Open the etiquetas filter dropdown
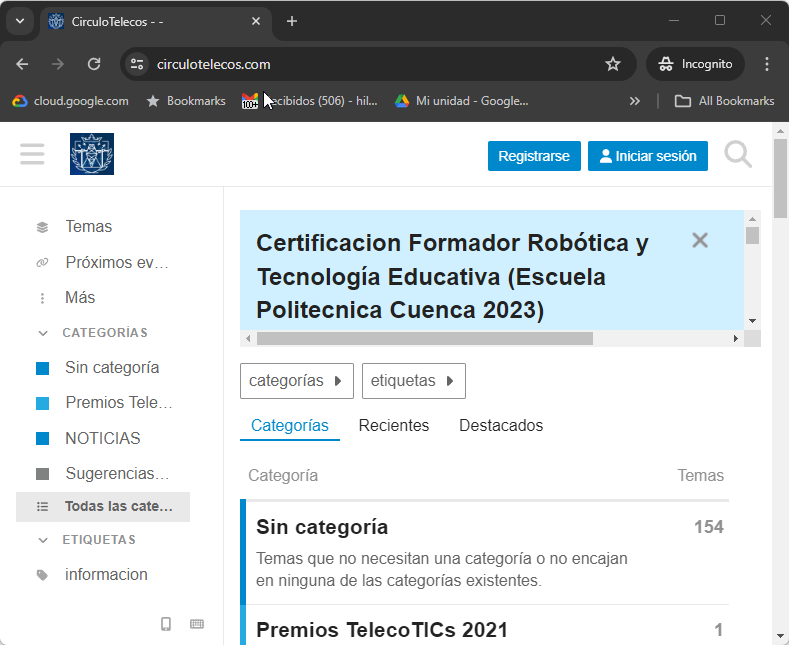The height and width of the screenshot is (645, 789). tap(414, 381)
